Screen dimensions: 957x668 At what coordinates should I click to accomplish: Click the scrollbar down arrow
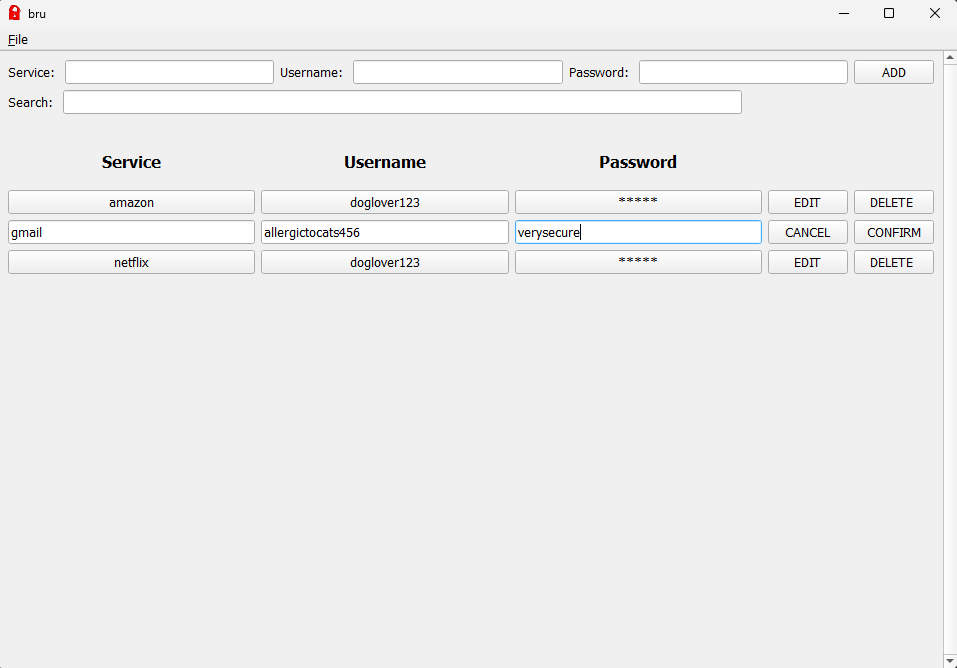950,661
